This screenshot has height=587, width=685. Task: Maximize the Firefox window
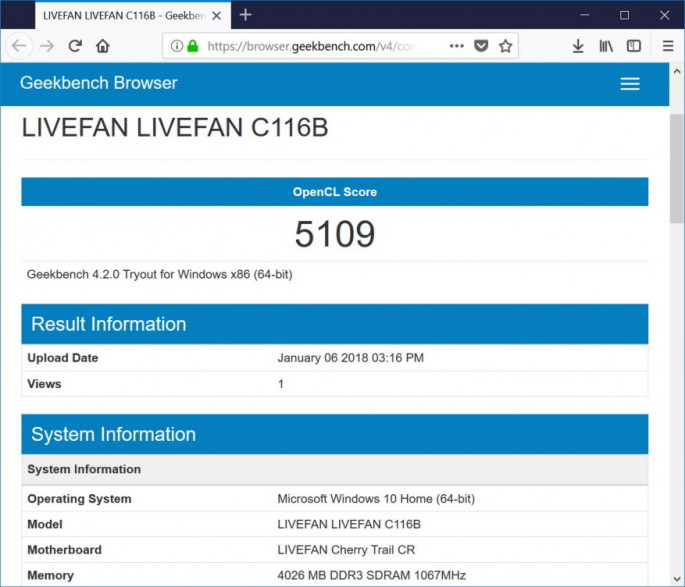click(x=625, y=15)
